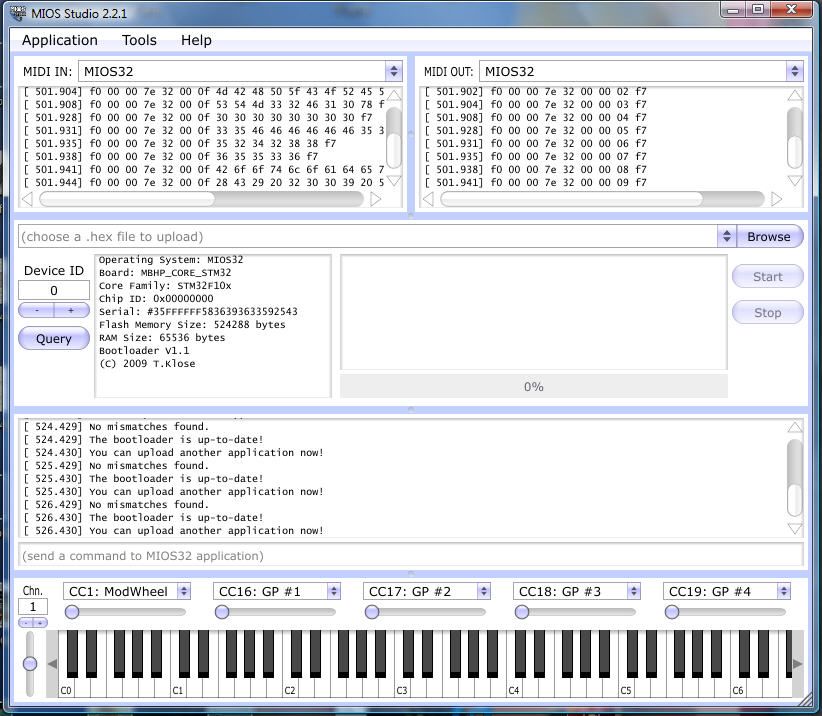This screenshot has width=822, height=716.
Task: Decrease Device ID with the minus button
Action: 36,310
